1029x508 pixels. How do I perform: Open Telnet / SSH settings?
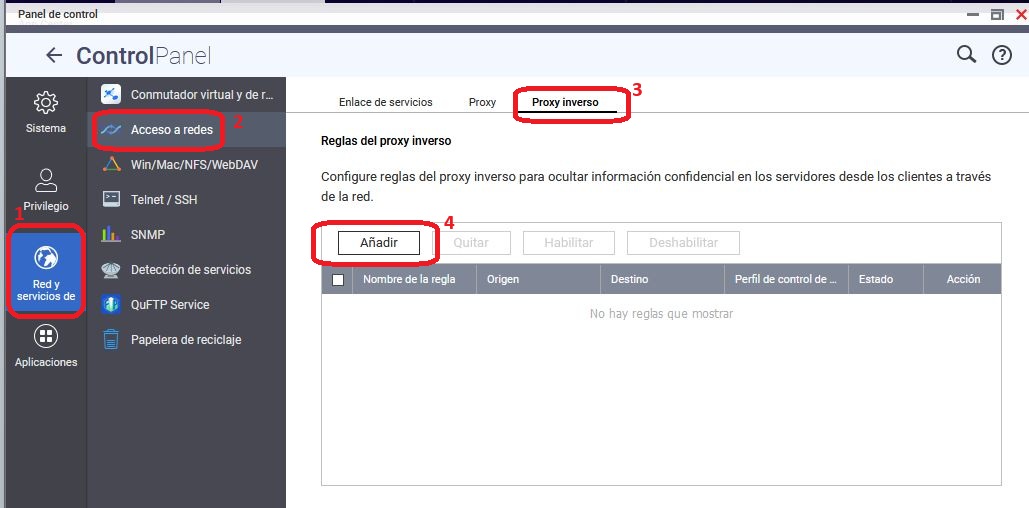click(x=163, y=199)
